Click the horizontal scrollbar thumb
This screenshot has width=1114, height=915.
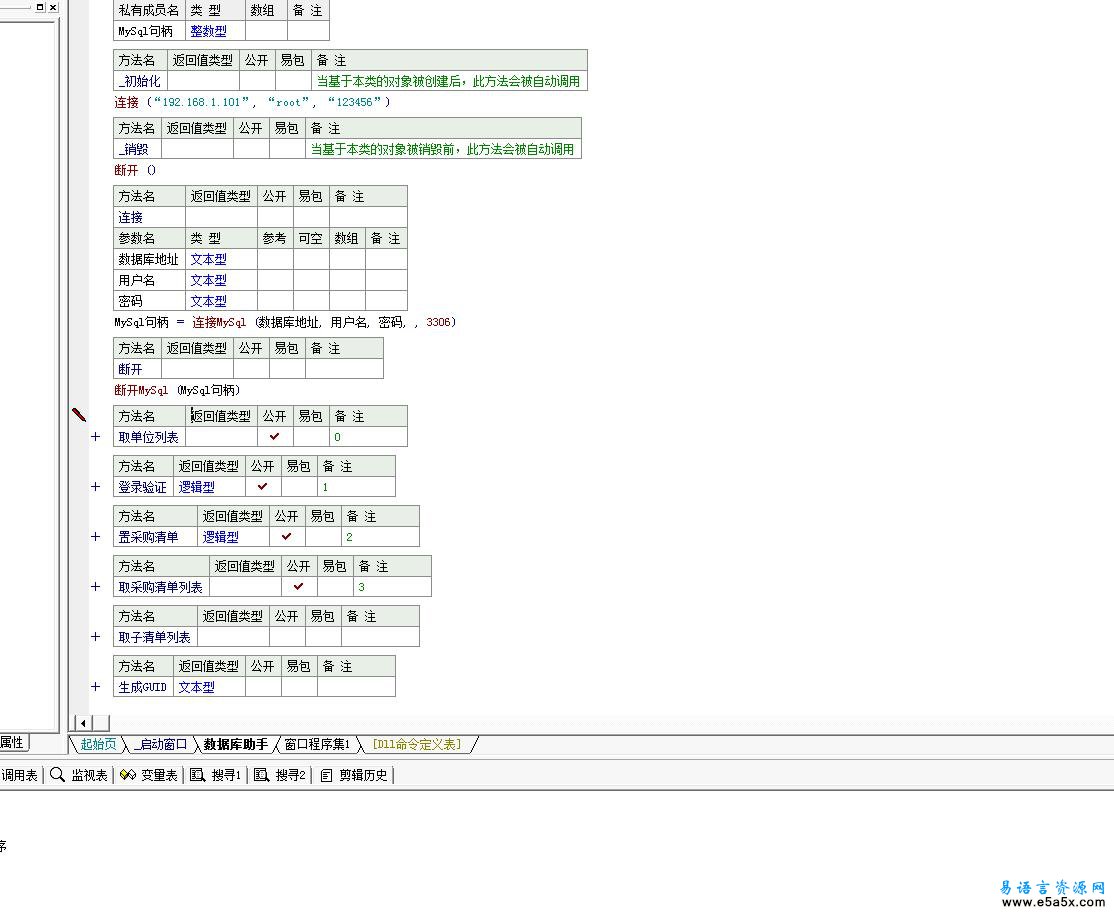[x=102, y=723]
